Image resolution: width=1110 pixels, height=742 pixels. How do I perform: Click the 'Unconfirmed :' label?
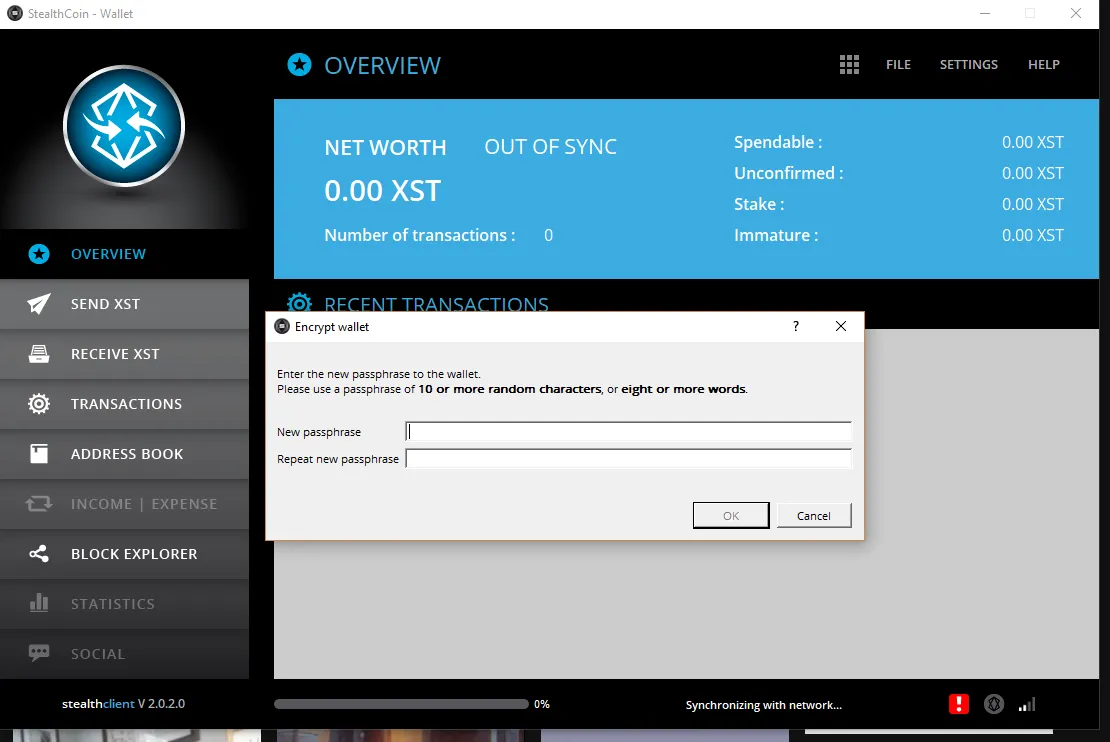pyautogui.click(x=789, y=173)
